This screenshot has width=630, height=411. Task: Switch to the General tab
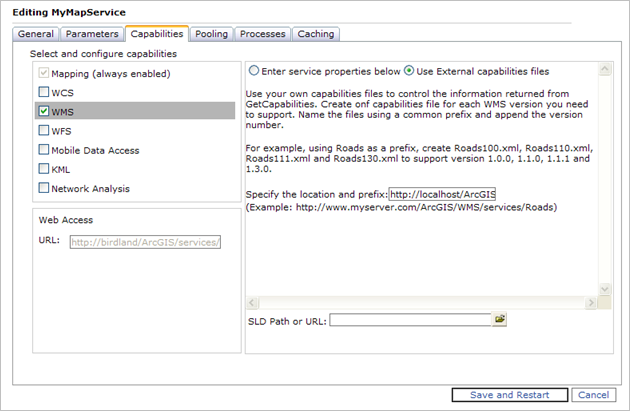(36, 34)
